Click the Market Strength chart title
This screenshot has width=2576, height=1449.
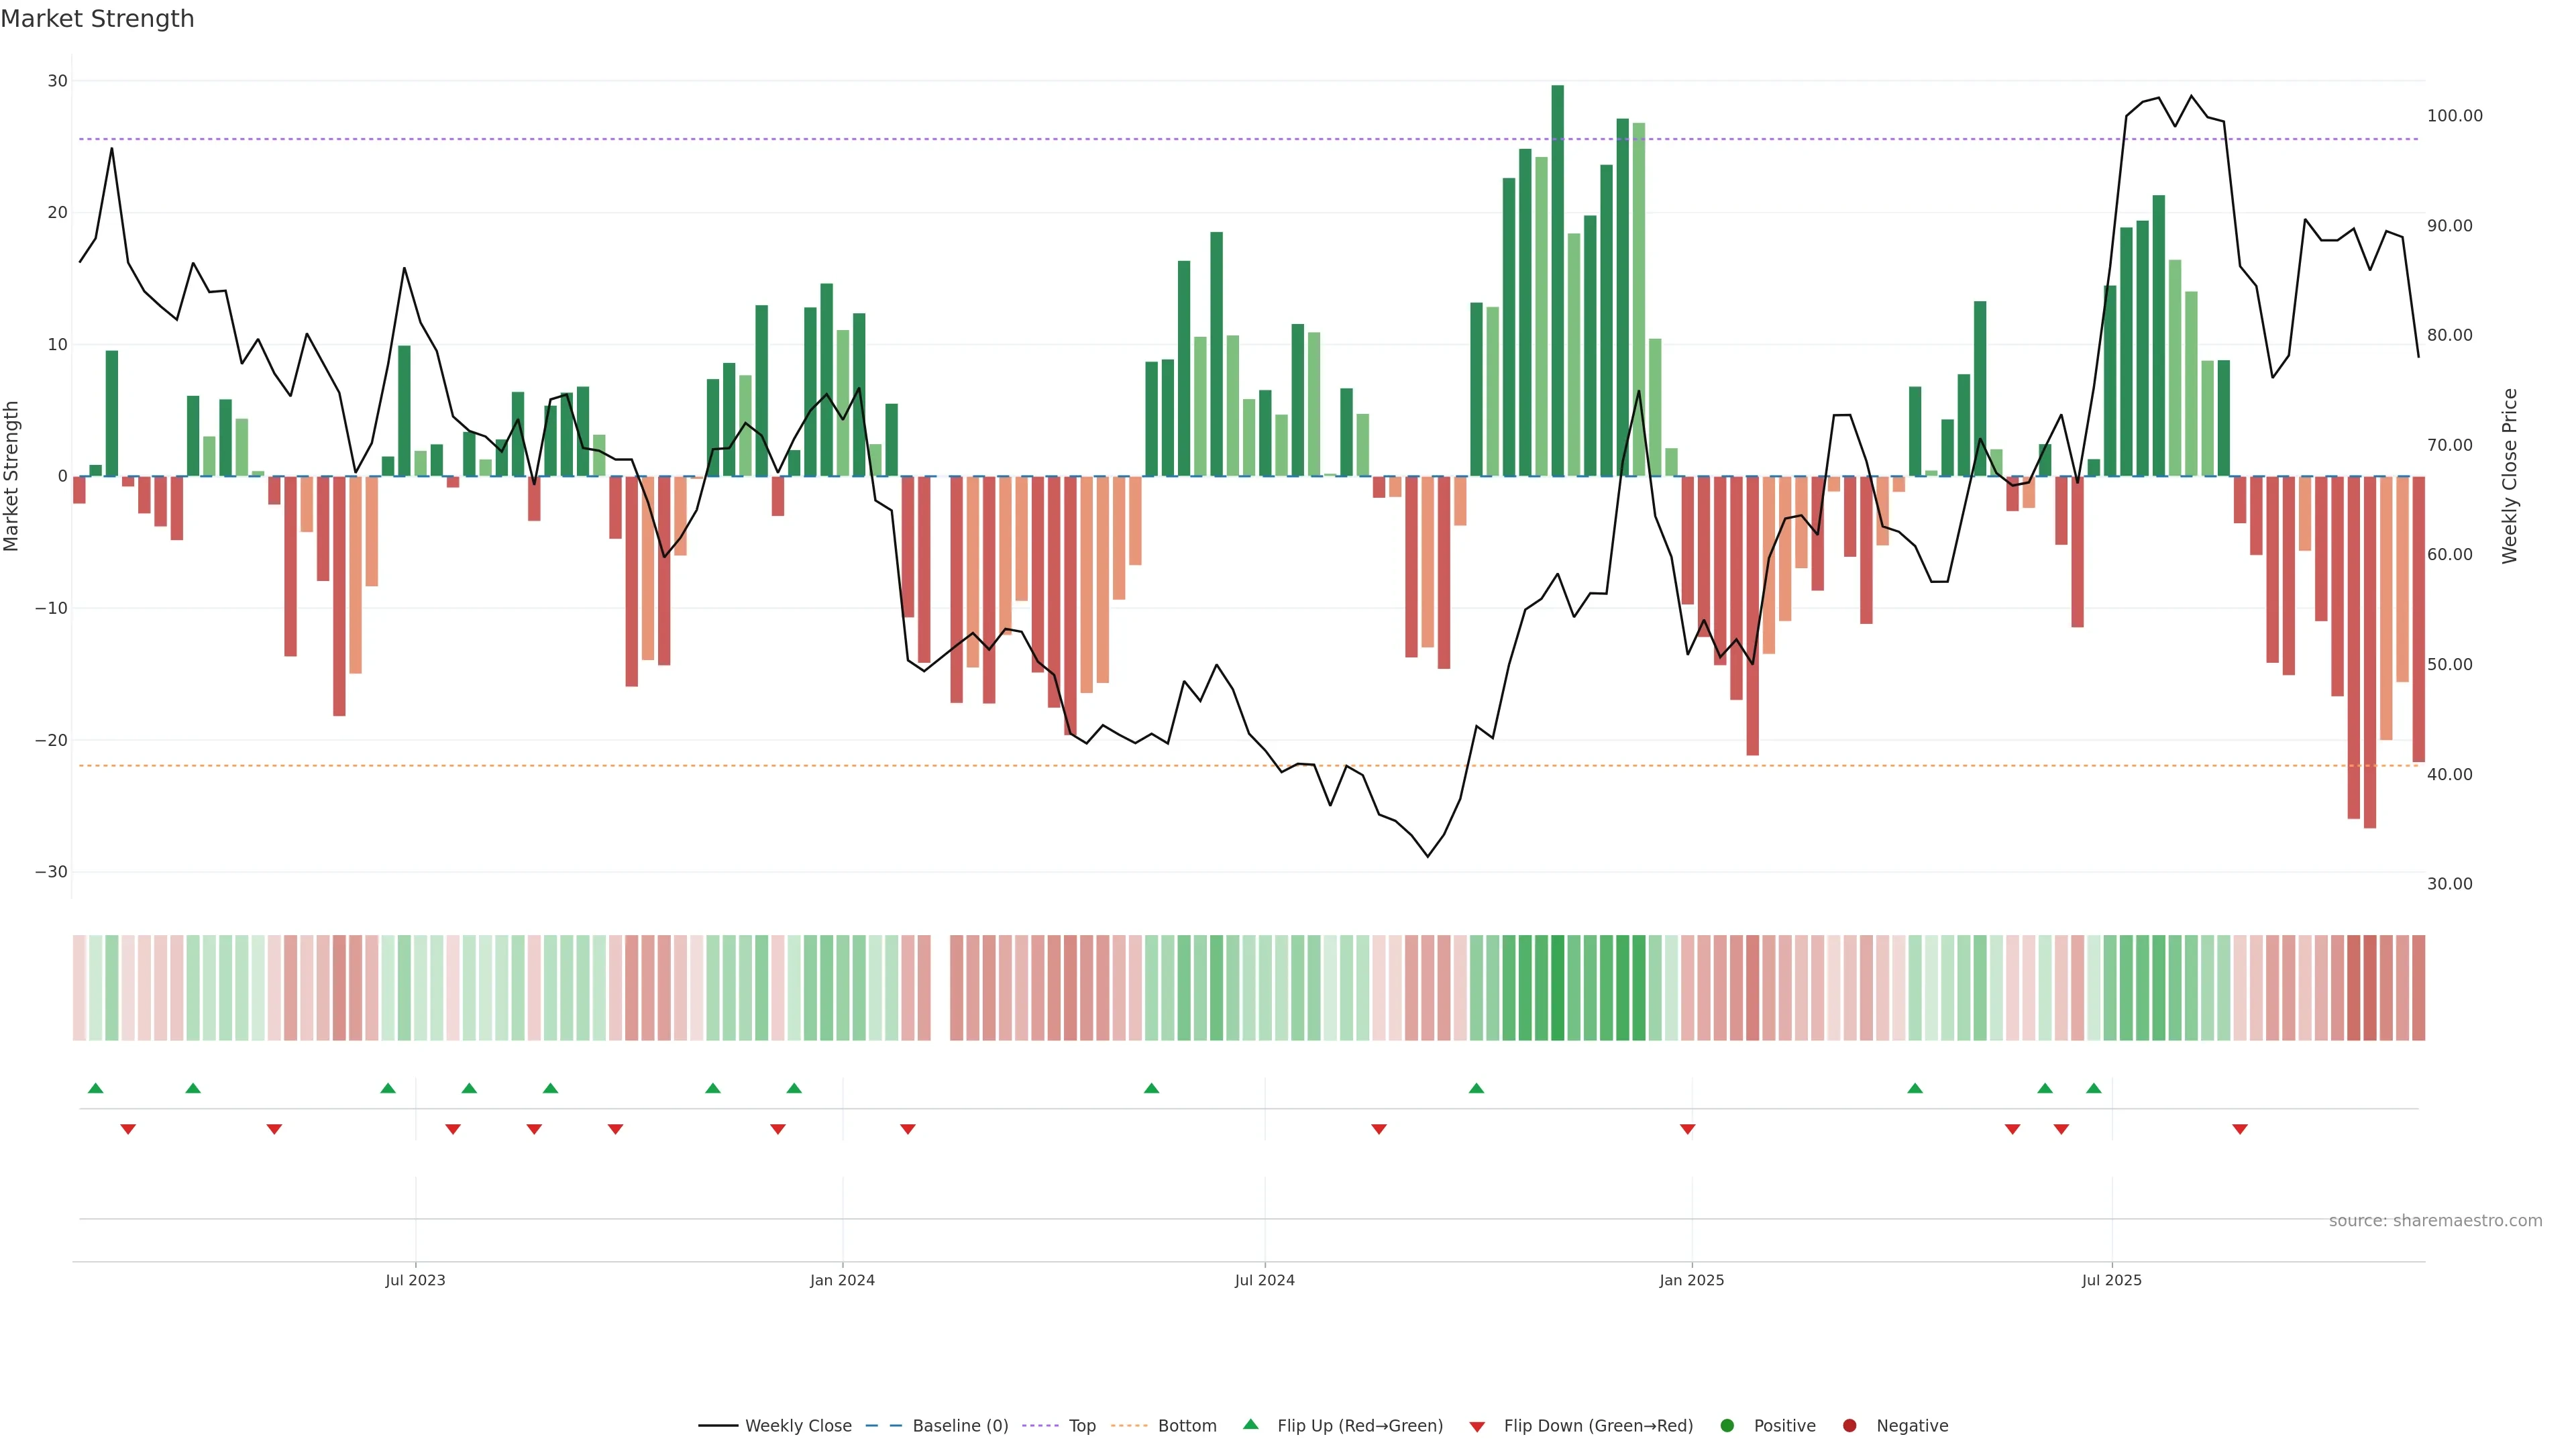[x=97, y=19]
